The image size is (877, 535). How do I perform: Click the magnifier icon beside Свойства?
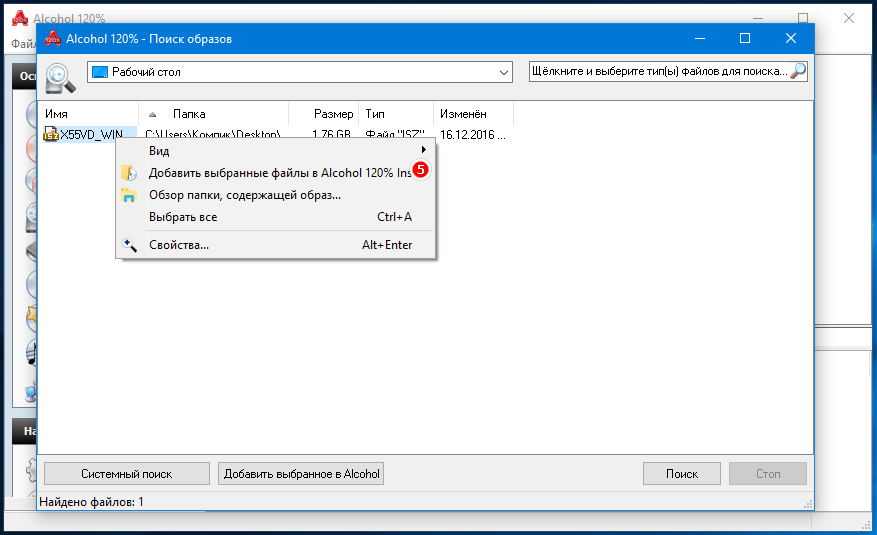(x=129, y=245)
